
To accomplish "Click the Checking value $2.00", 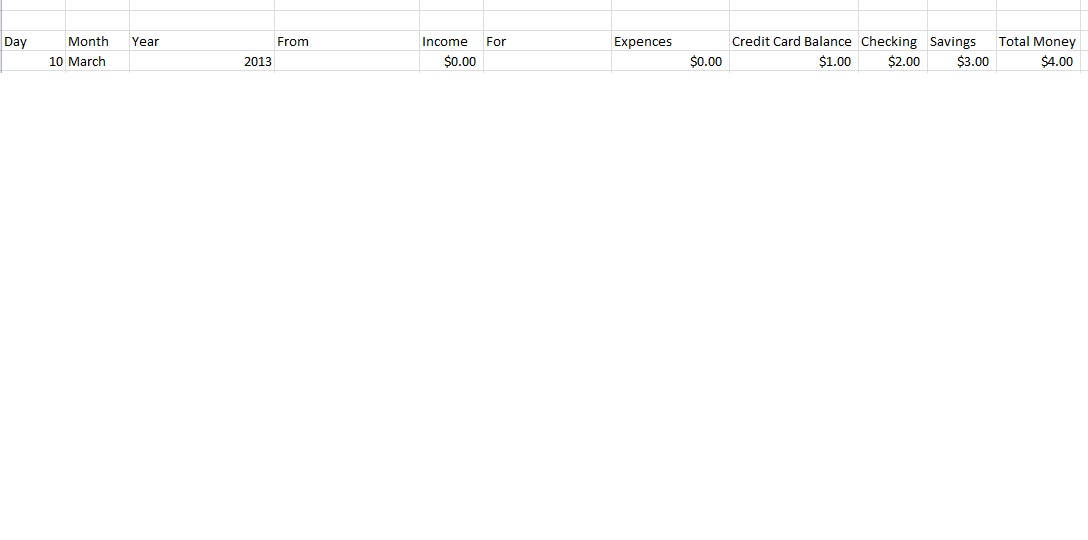I will pos(893,61).
